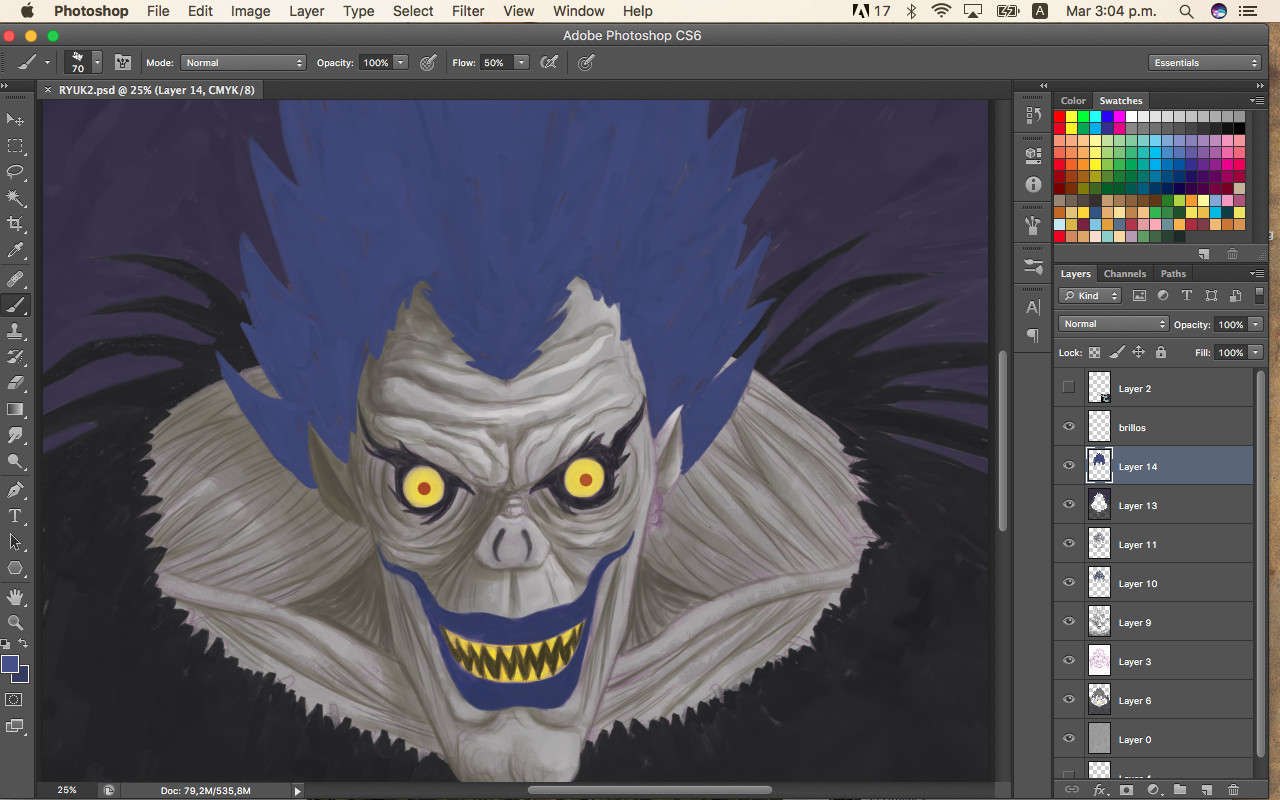
Task: Click the foreground color swatch
Action: 10,664
